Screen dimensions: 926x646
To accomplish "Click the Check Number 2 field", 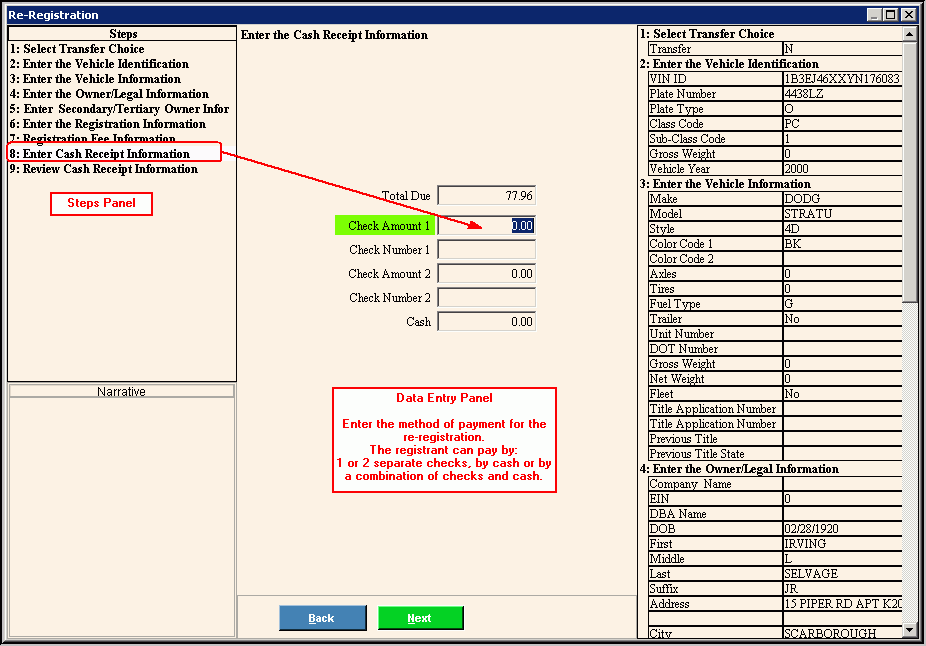I will 487,298.
